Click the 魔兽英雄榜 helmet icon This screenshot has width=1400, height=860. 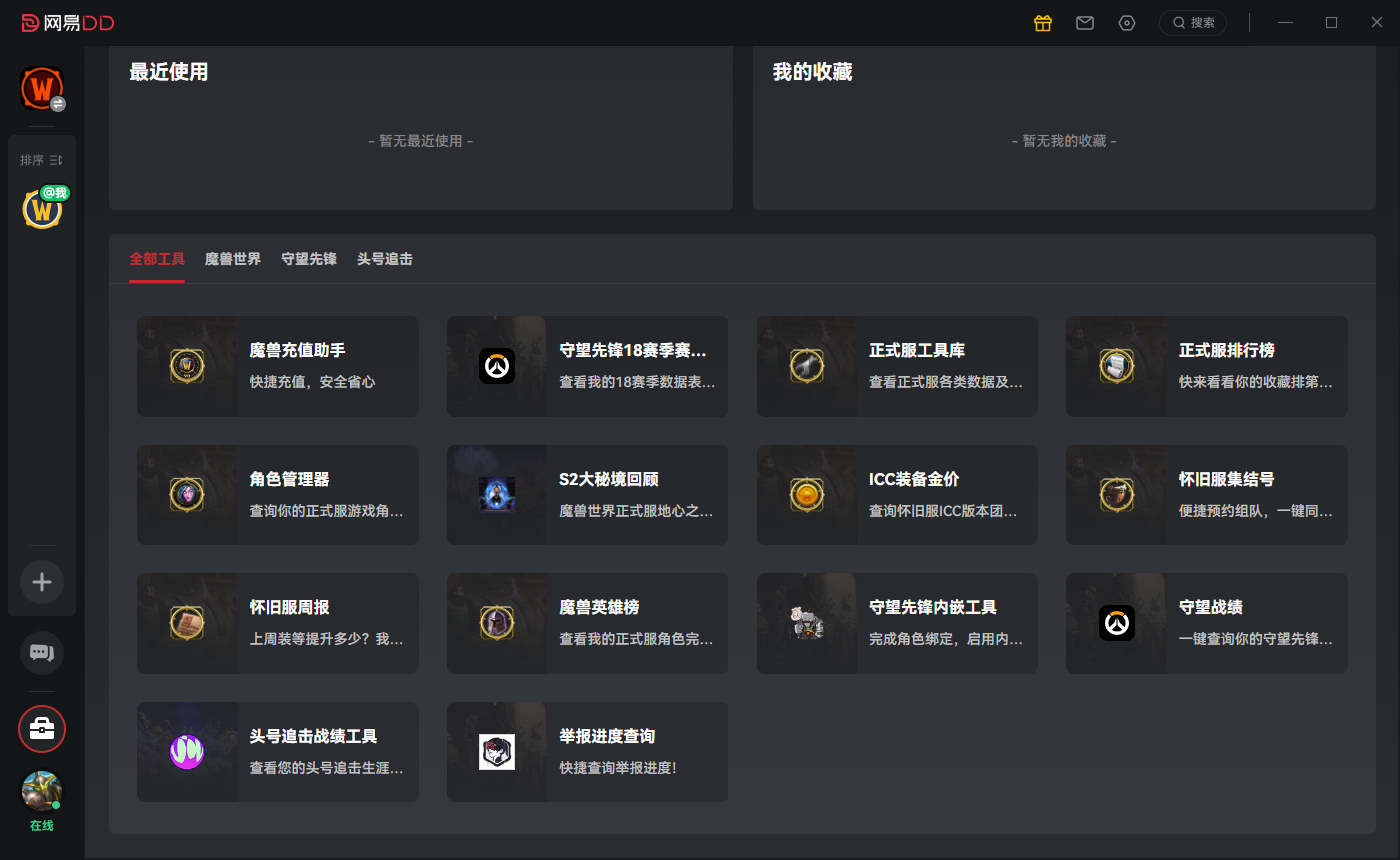coord(497,623)
